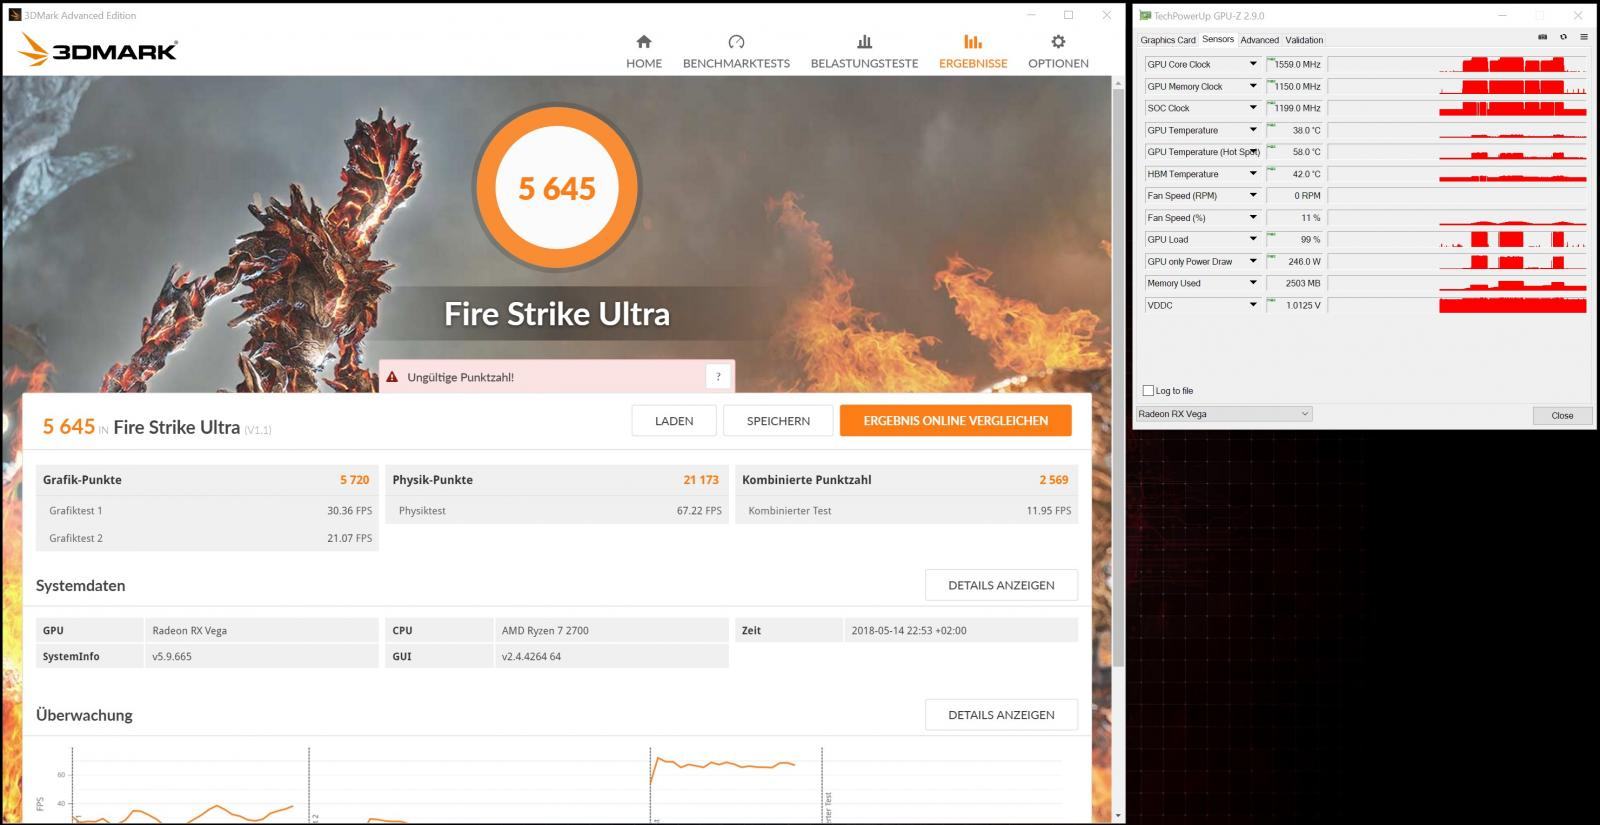This screenshot has height=825, width=1600.
Task: Expand SOC Clock sensor dropdown
Action: (1252, 108)
